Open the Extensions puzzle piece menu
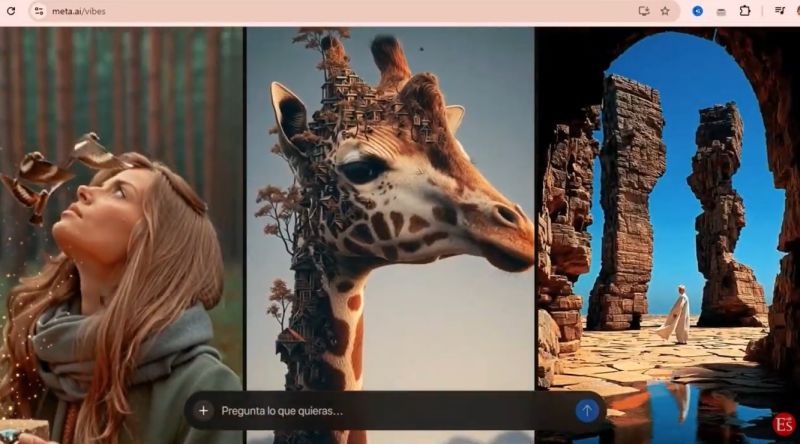This screenshot has height=444, width=800. [x=745, y=11]
